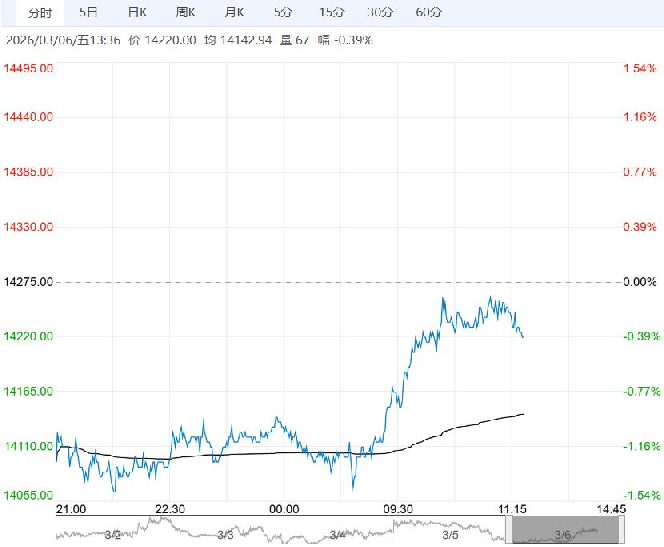This screenshot has height=547, width=664.
Task: Click the 14275.00 baseline price label
Action: coord(29,282)
